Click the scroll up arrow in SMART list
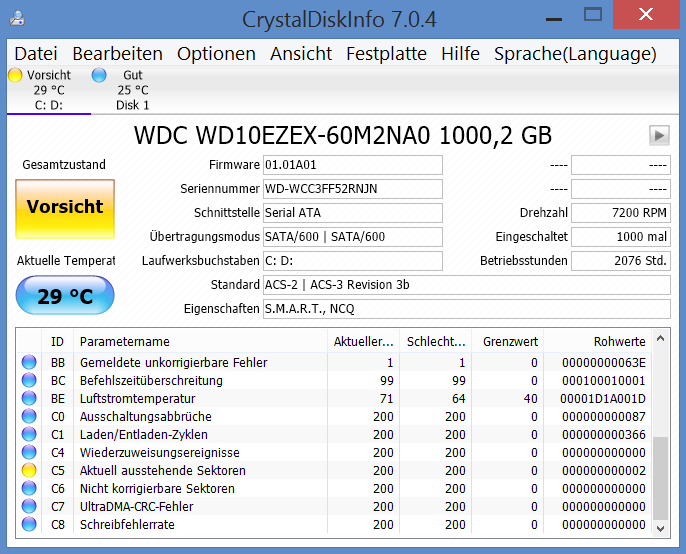686x554 pixels. [x=661, y=339]
